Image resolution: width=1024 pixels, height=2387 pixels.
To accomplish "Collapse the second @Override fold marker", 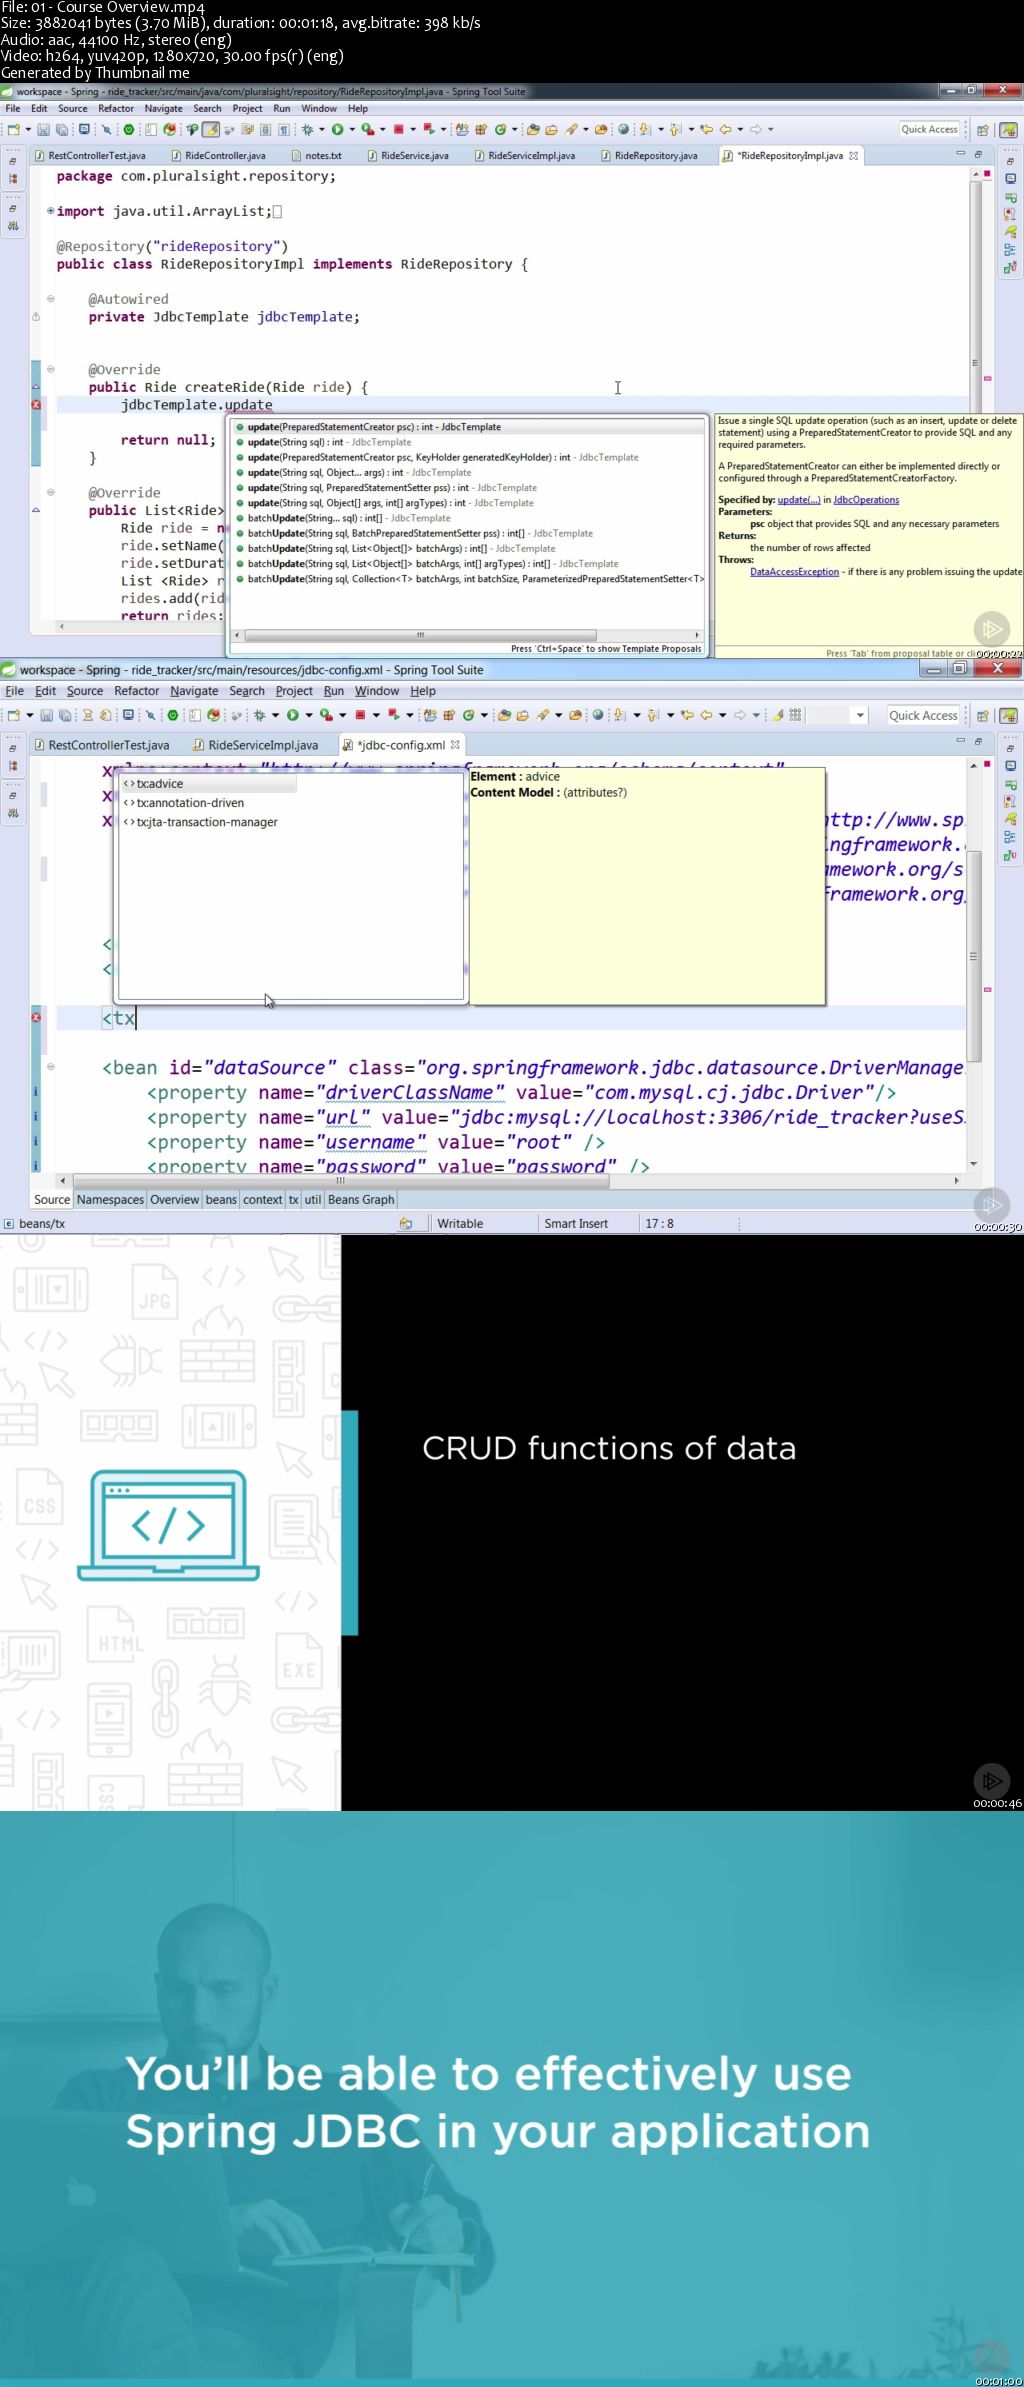I will click(x=50, y=493).
